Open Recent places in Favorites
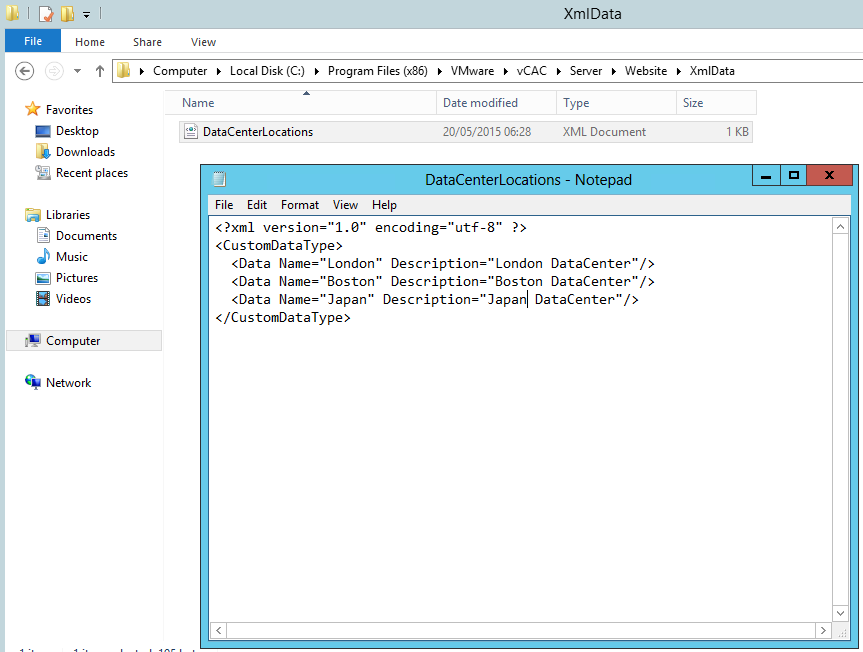Viewport: 863px width, 652px height. click(x=92, y=173)
